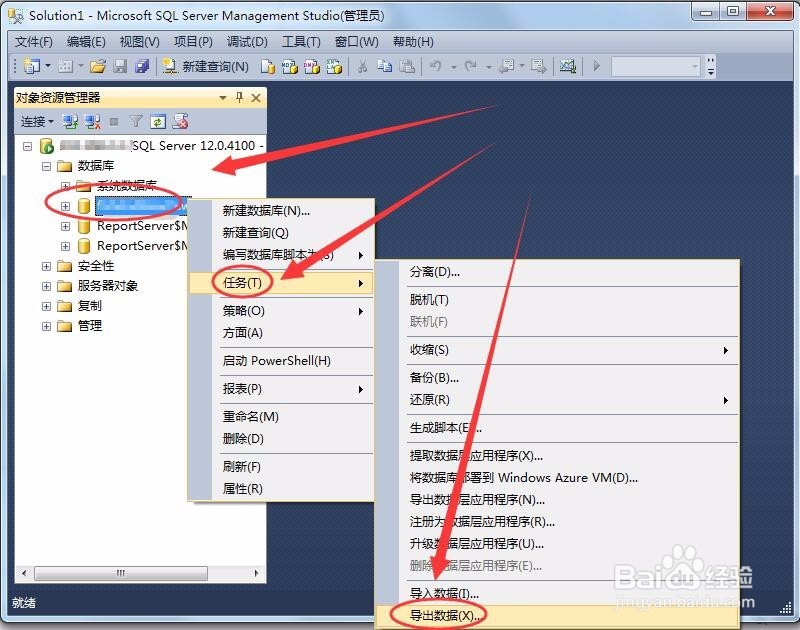Click the Delete script icon in Object Explorer toolbar
The height and width of the screenshot is (630, 800).
coord(180,121)
